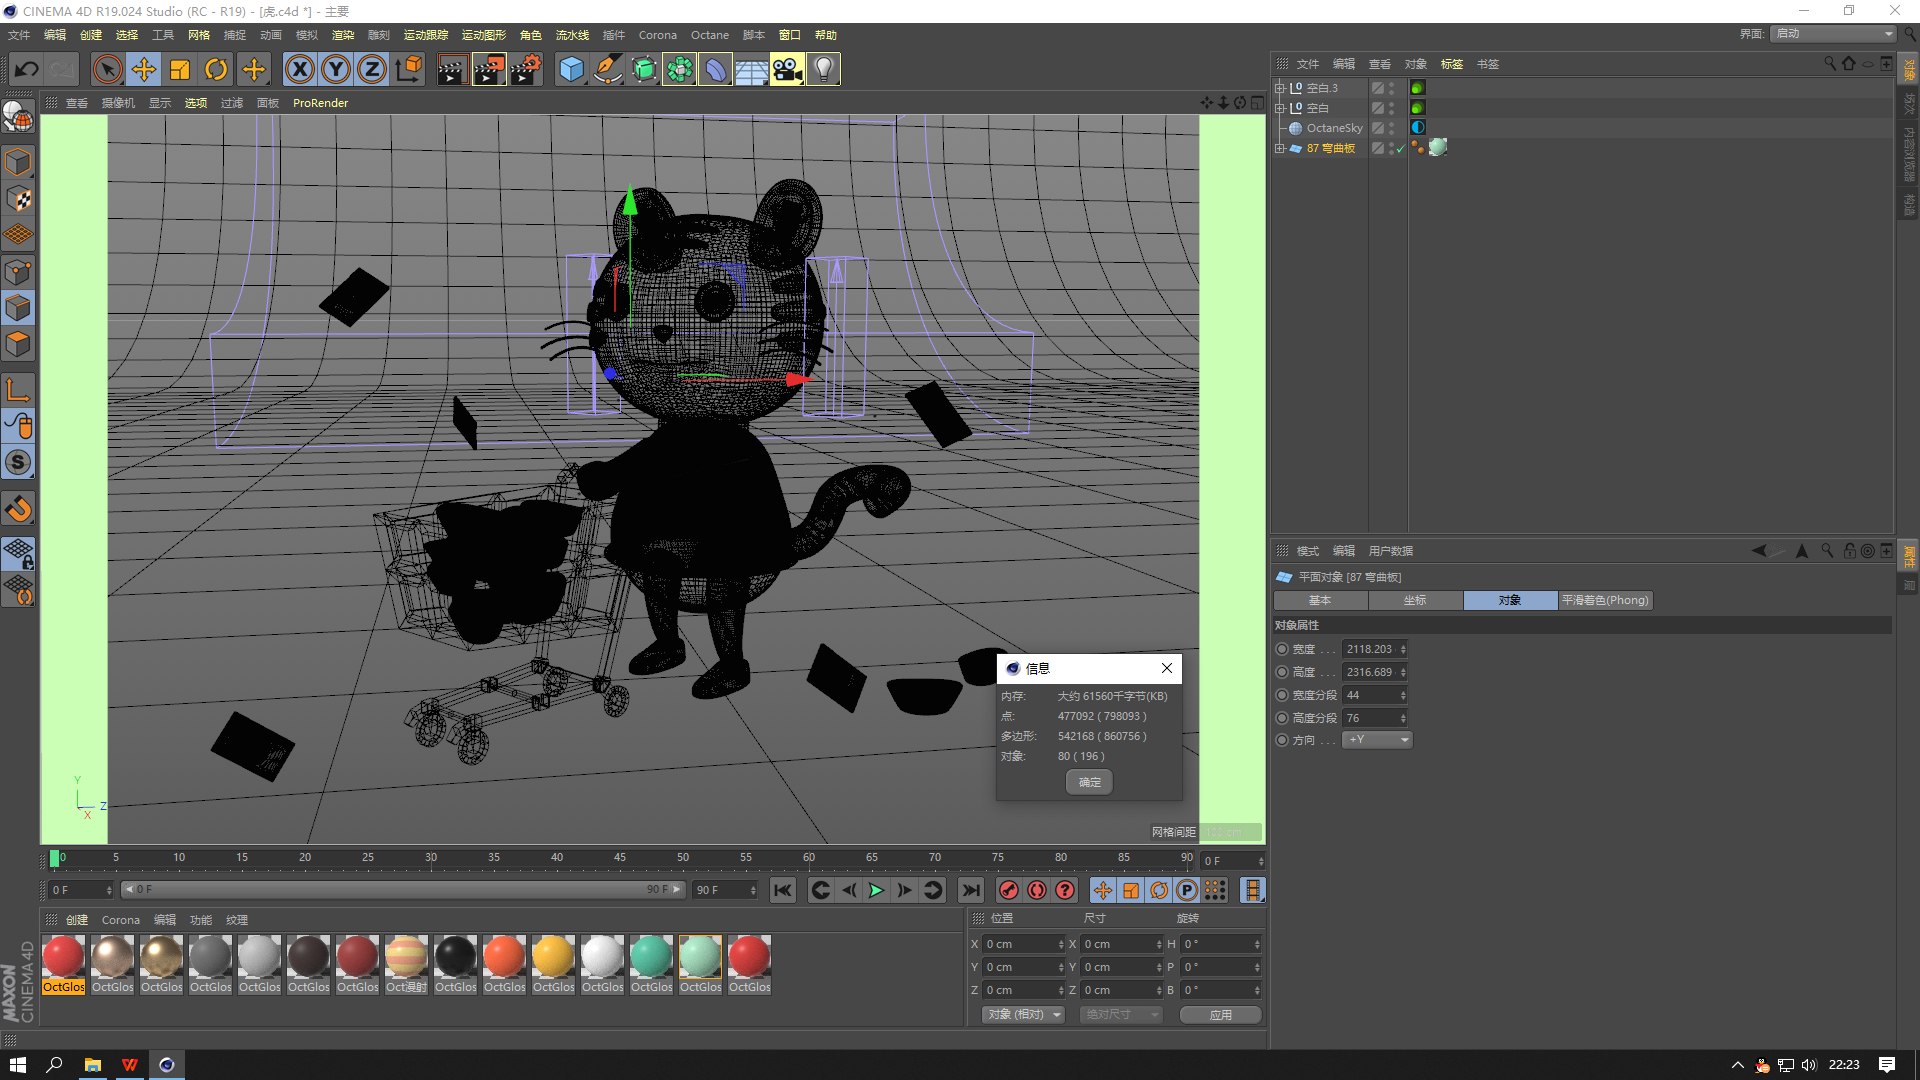The height and width of the screenshot is (1080, 1920).
Task: Toggle Y axis lock
Action: pos(336,69)
